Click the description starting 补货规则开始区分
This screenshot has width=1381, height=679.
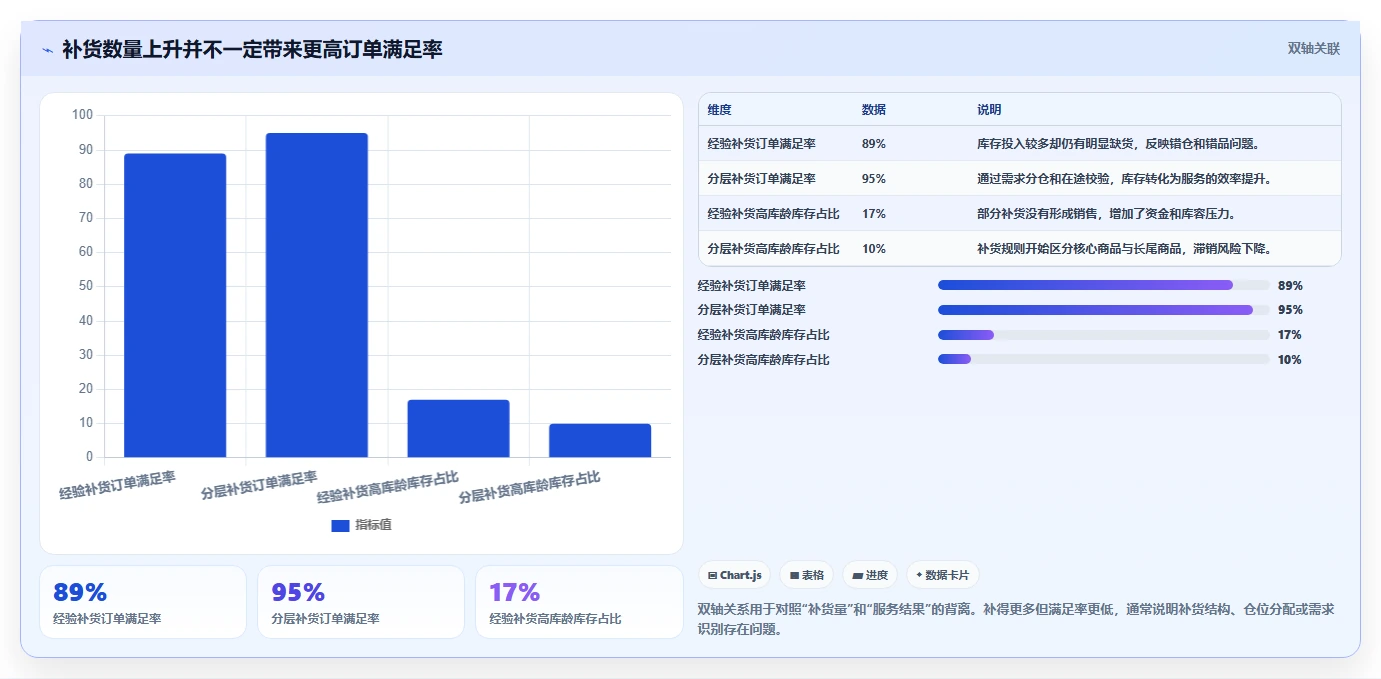coord(1124,249)
